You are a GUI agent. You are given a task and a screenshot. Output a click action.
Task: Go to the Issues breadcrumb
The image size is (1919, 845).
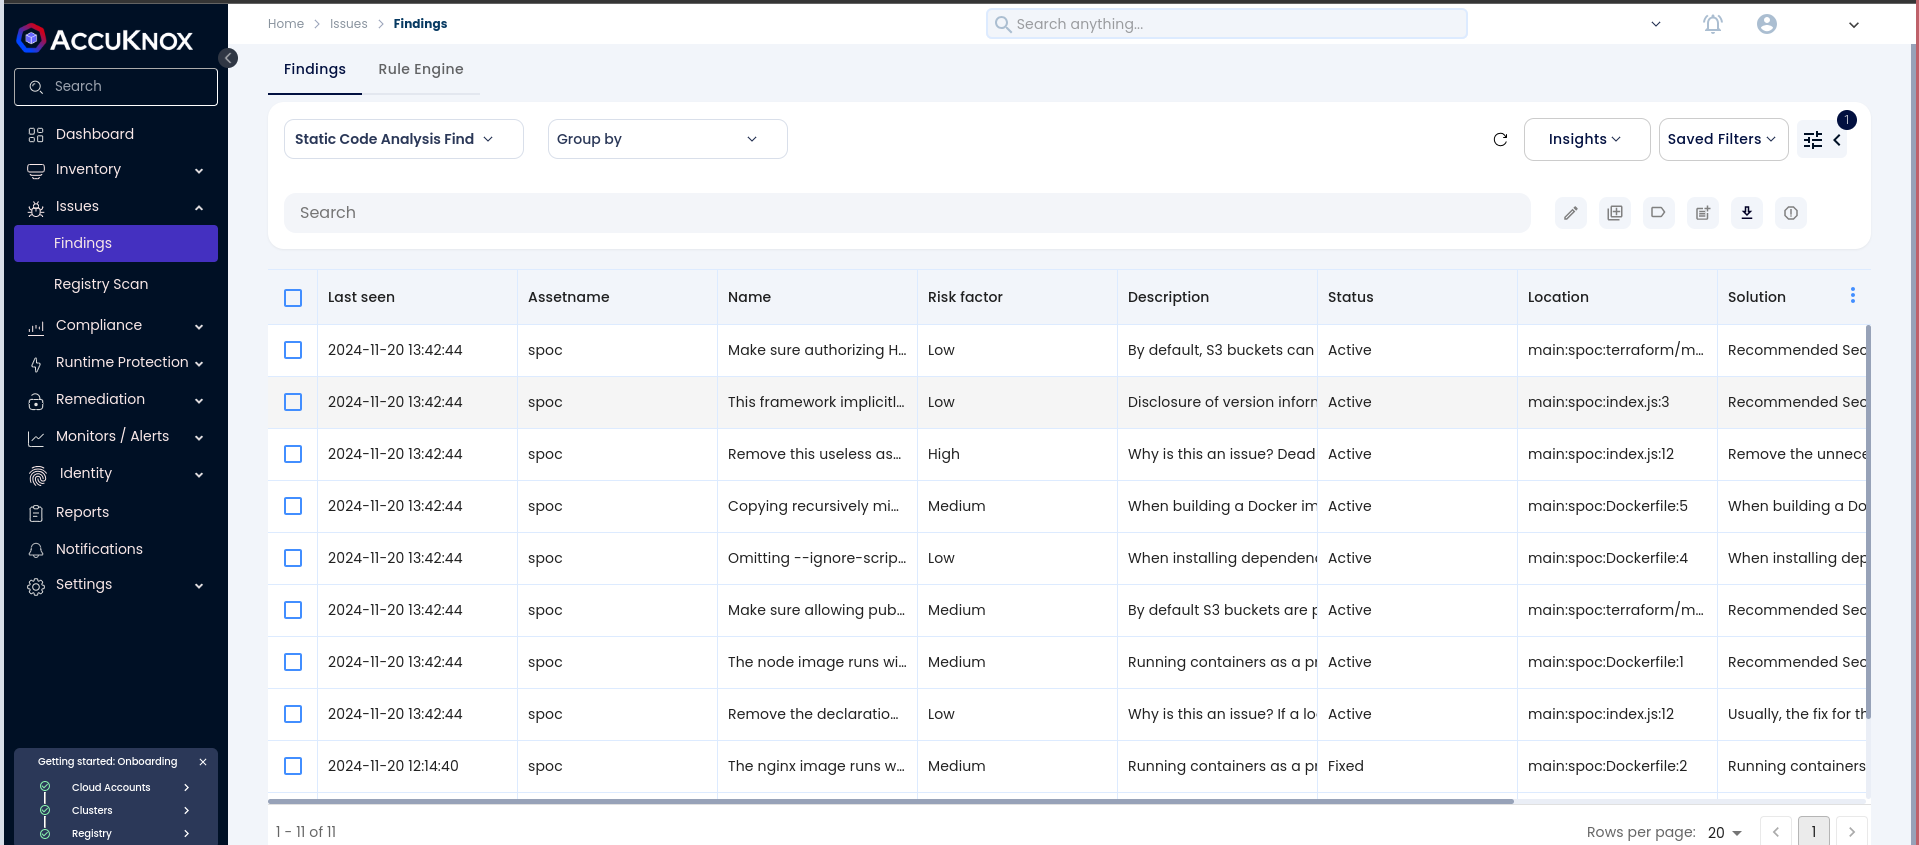click(349, 24)
